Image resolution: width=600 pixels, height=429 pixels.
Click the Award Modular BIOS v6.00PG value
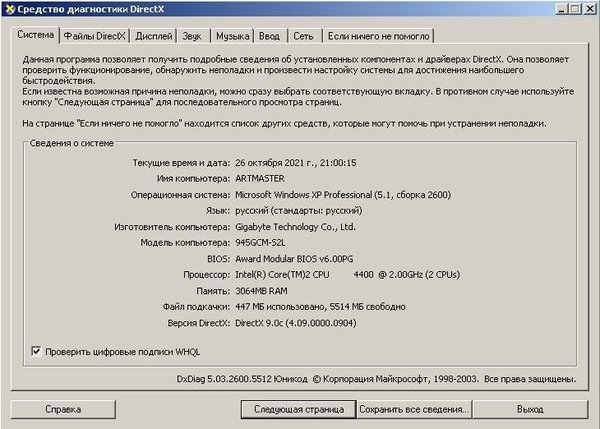click(x=294, y=259)
